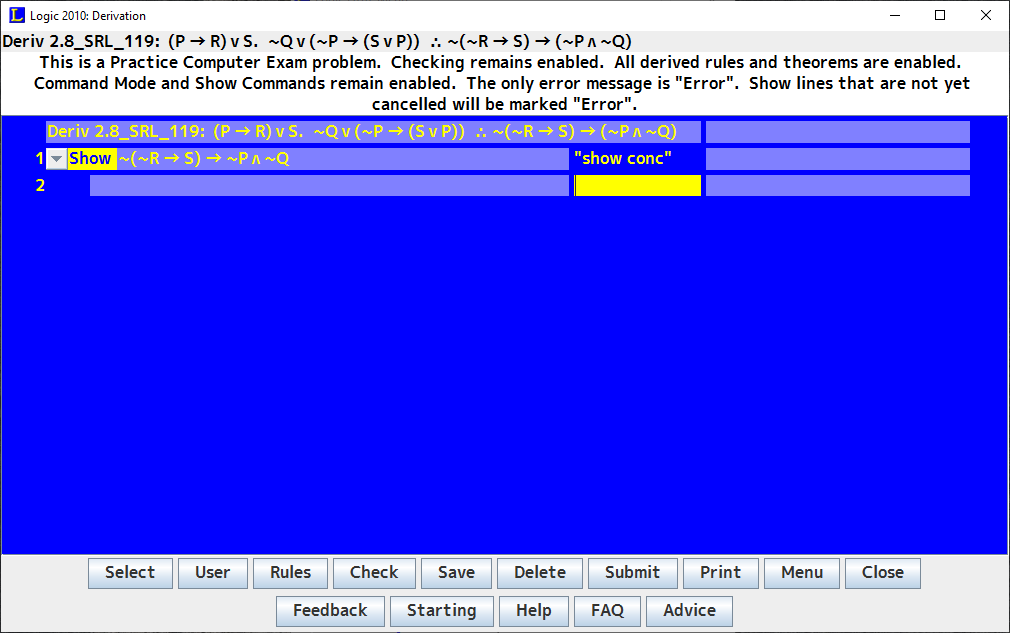The width and height of the screenshot is (1010, 633).
Task: Close the derivation with Close button
Action: [882, 572]
